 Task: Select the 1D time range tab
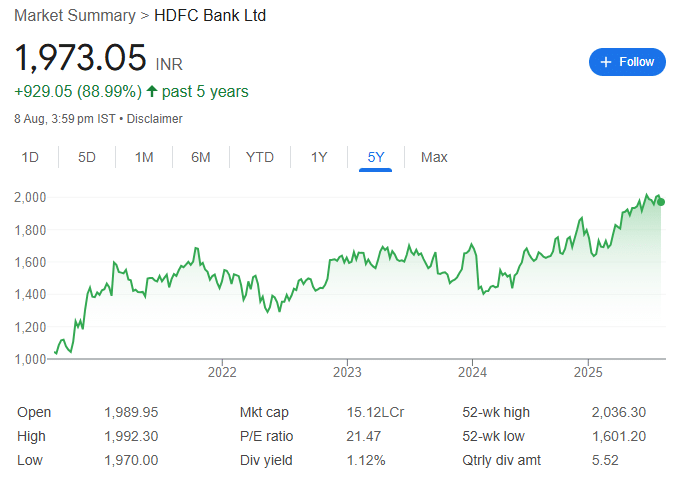tap(30, 157)
